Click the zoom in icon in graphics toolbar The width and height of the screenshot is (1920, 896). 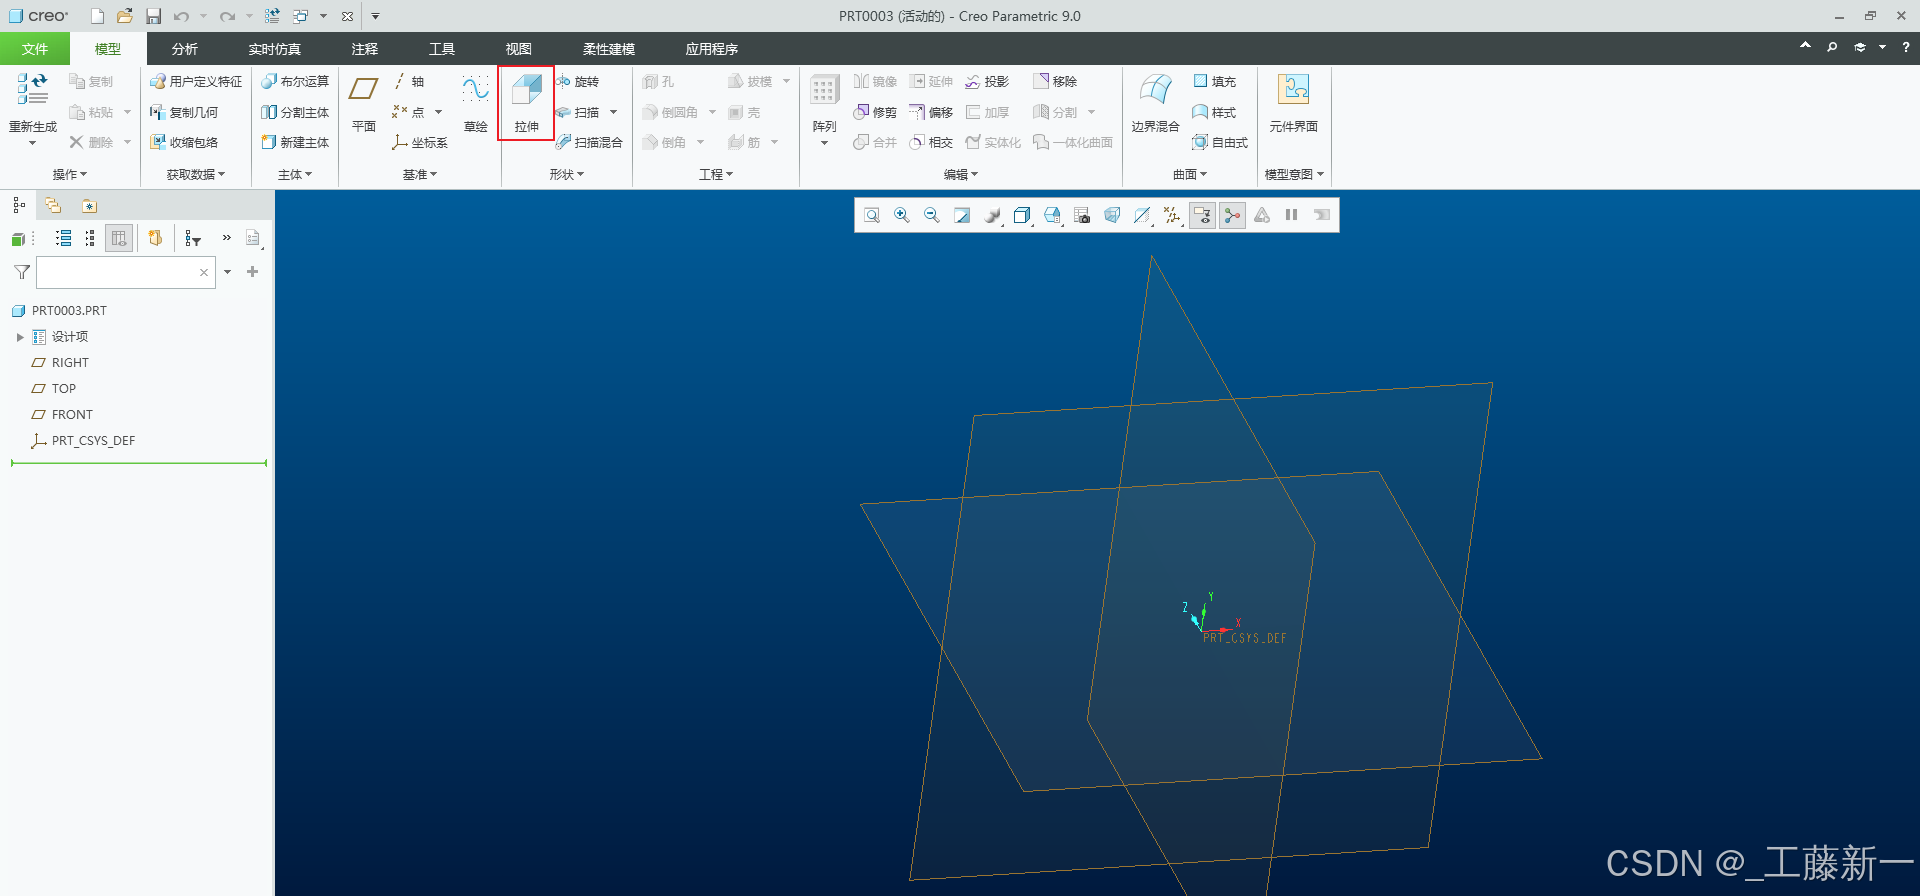click(x=902, y=215)
